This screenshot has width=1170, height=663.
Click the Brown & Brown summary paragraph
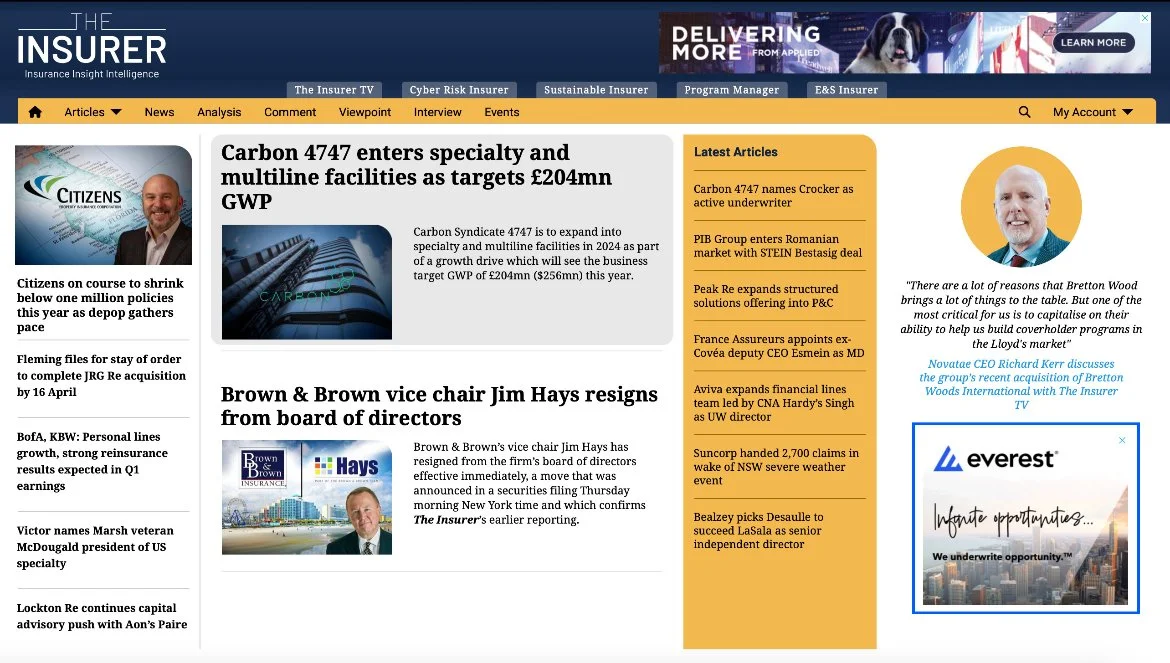[530, 483]
